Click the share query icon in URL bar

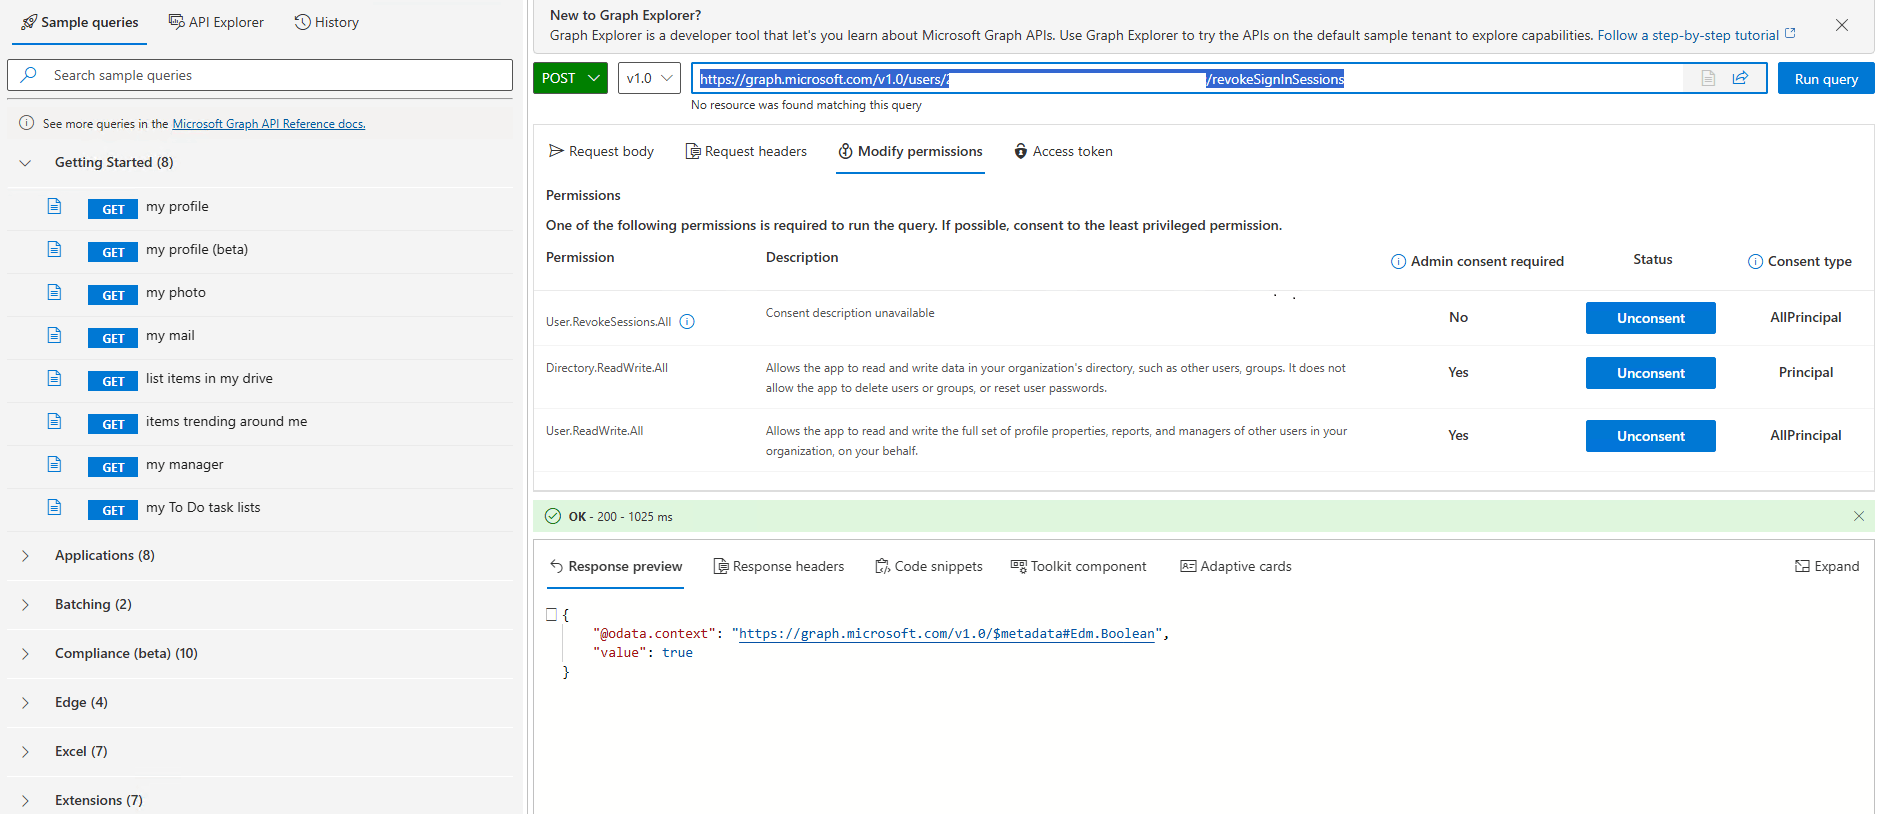click(1740, 78)
